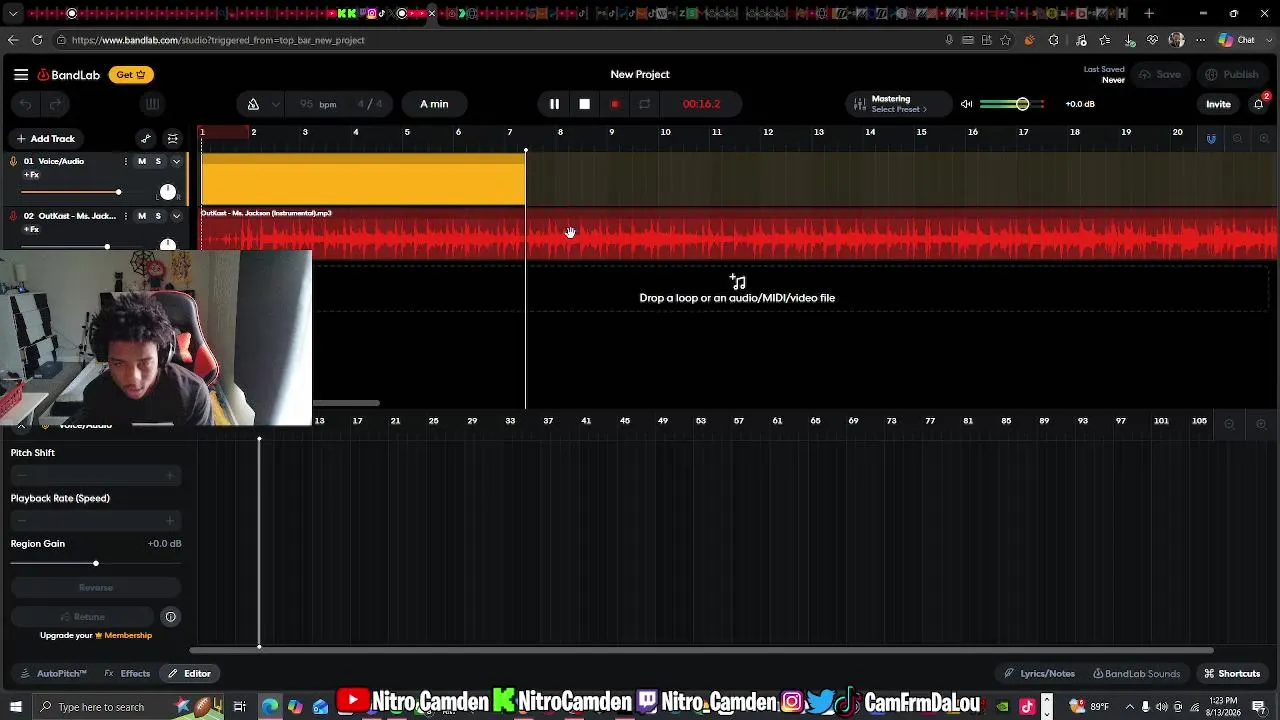Pause playback with the pause button

point(554,104)
